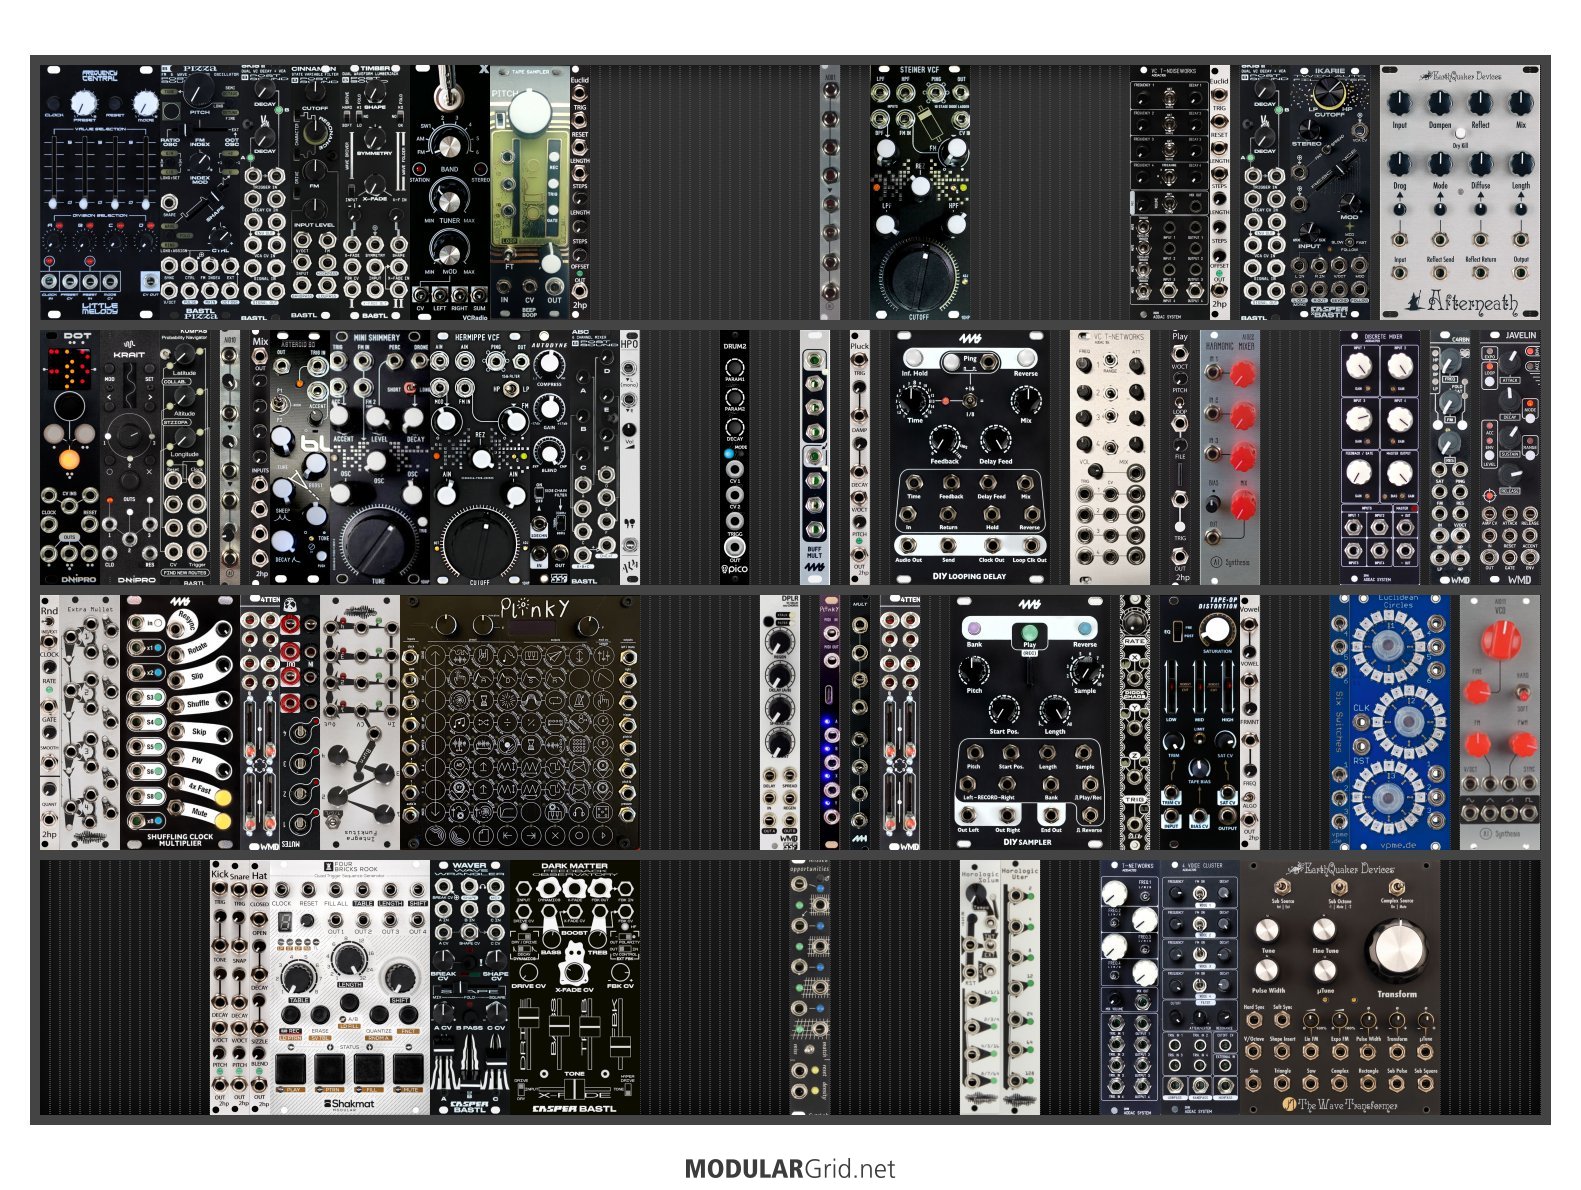Viewport: 1581px width, 1190px height.
Task: Click the Audio Out jack on DIY Looping Delay
Action: [909, 546]
